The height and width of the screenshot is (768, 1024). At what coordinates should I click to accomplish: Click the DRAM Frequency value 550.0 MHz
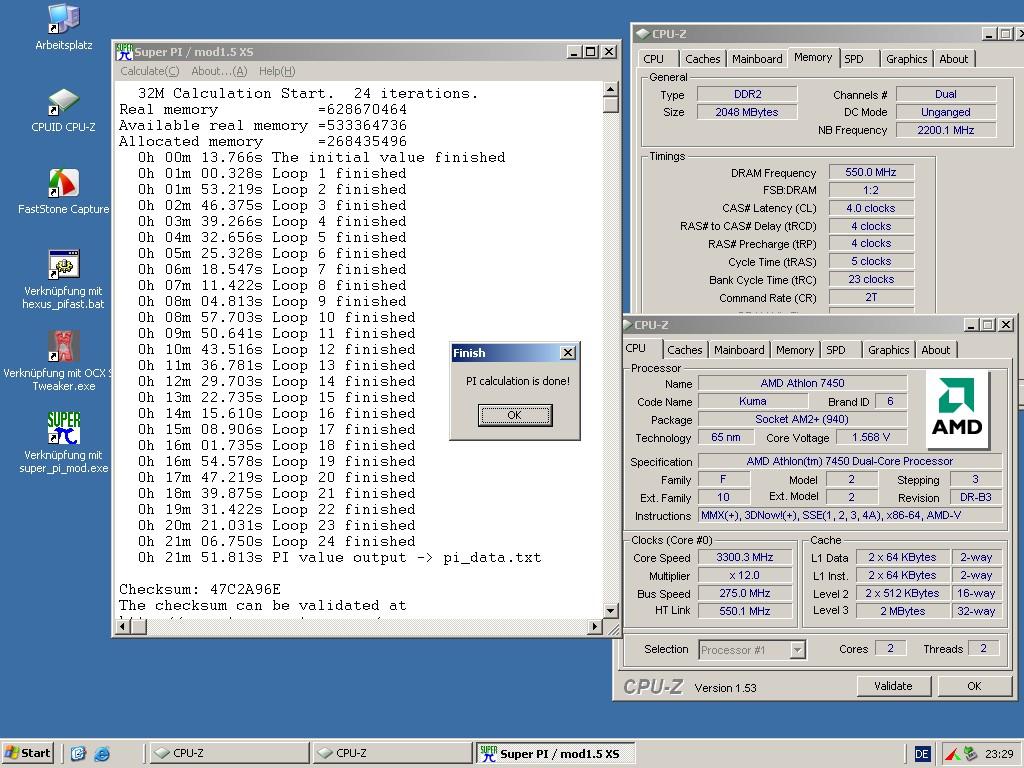coord(871,172)
